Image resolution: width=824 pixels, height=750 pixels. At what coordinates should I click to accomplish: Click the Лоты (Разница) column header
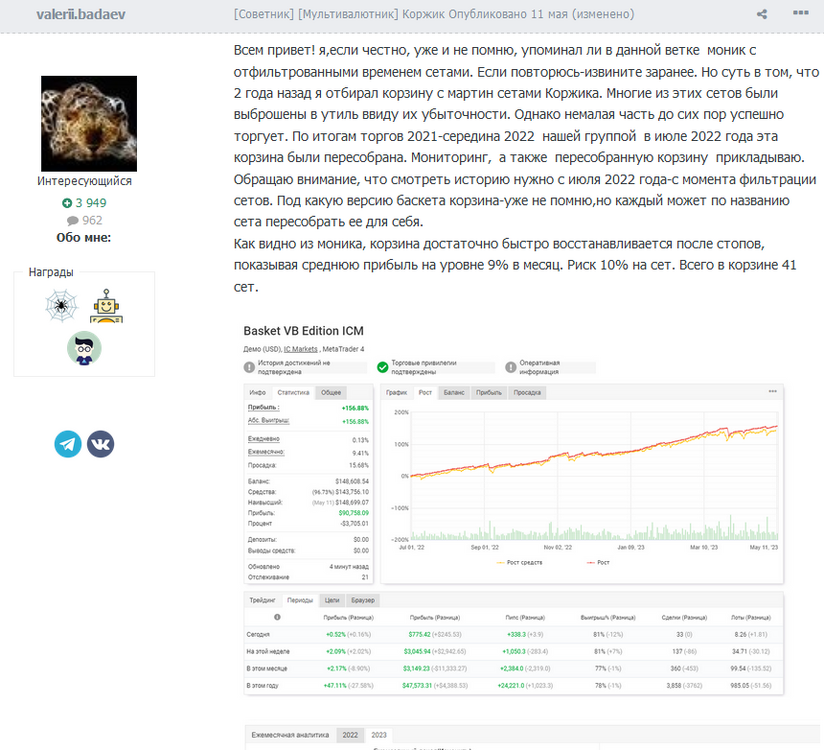[x=751, y=618]
